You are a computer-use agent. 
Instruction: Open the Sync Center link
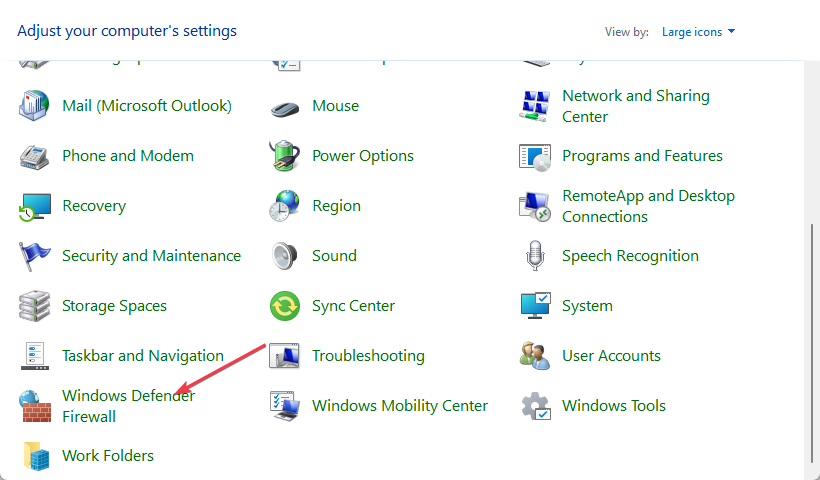click(354, 306)
